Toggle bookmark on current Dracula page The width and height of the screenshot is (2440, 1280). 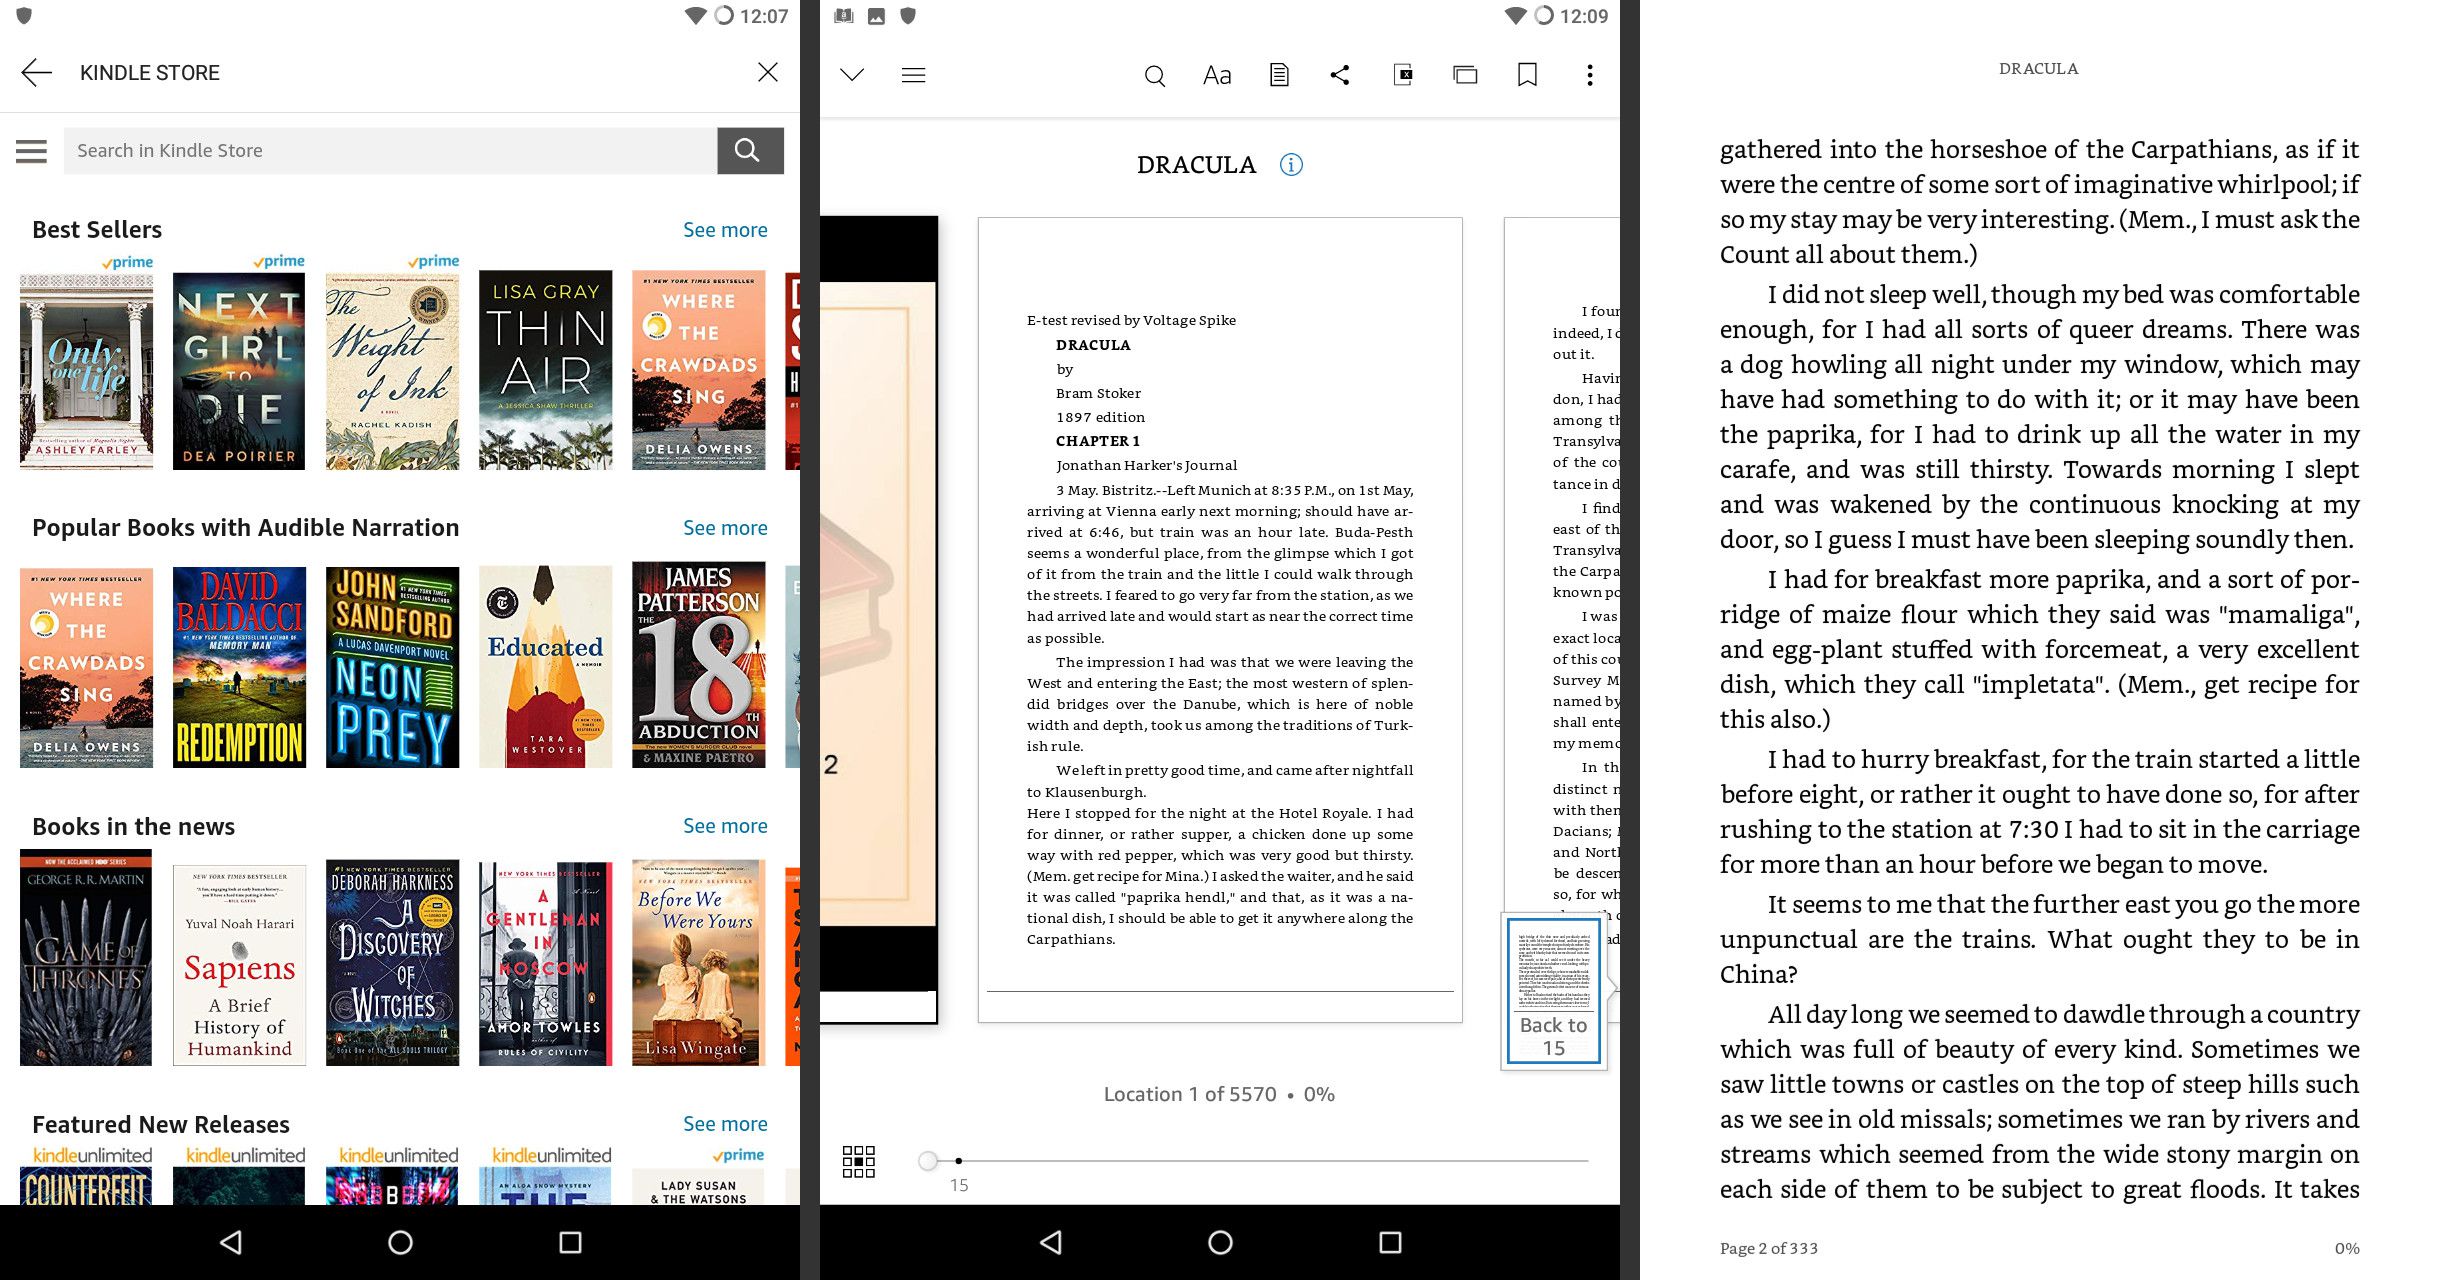tap(1525, 74)
